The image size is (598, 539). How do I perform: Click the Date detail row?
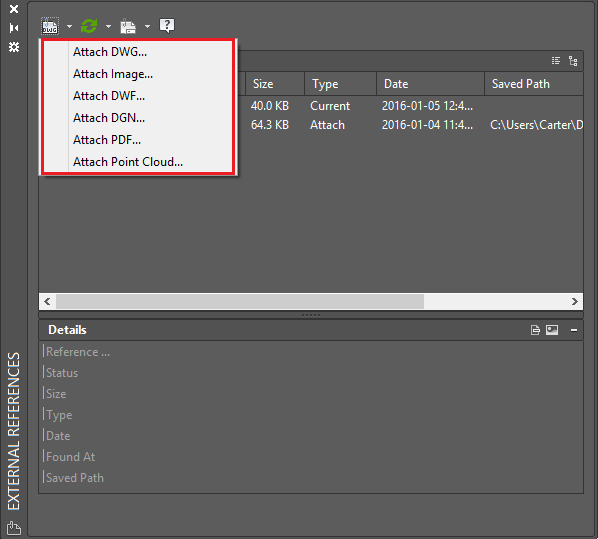pos(311,436)
